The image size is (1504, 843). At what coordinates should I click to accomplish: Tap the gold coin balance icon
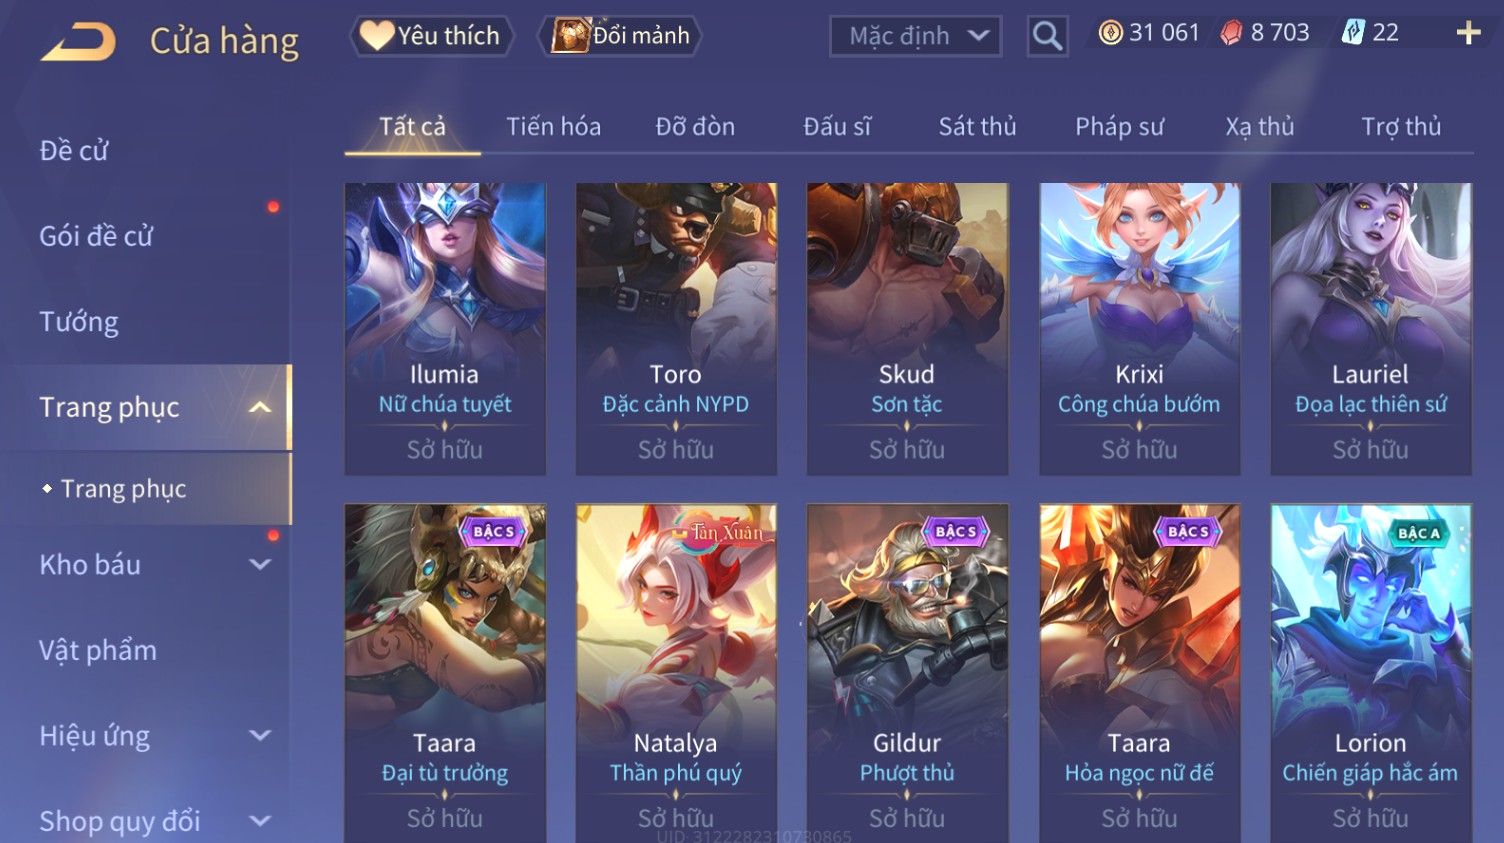click(x=1110, y=33)
